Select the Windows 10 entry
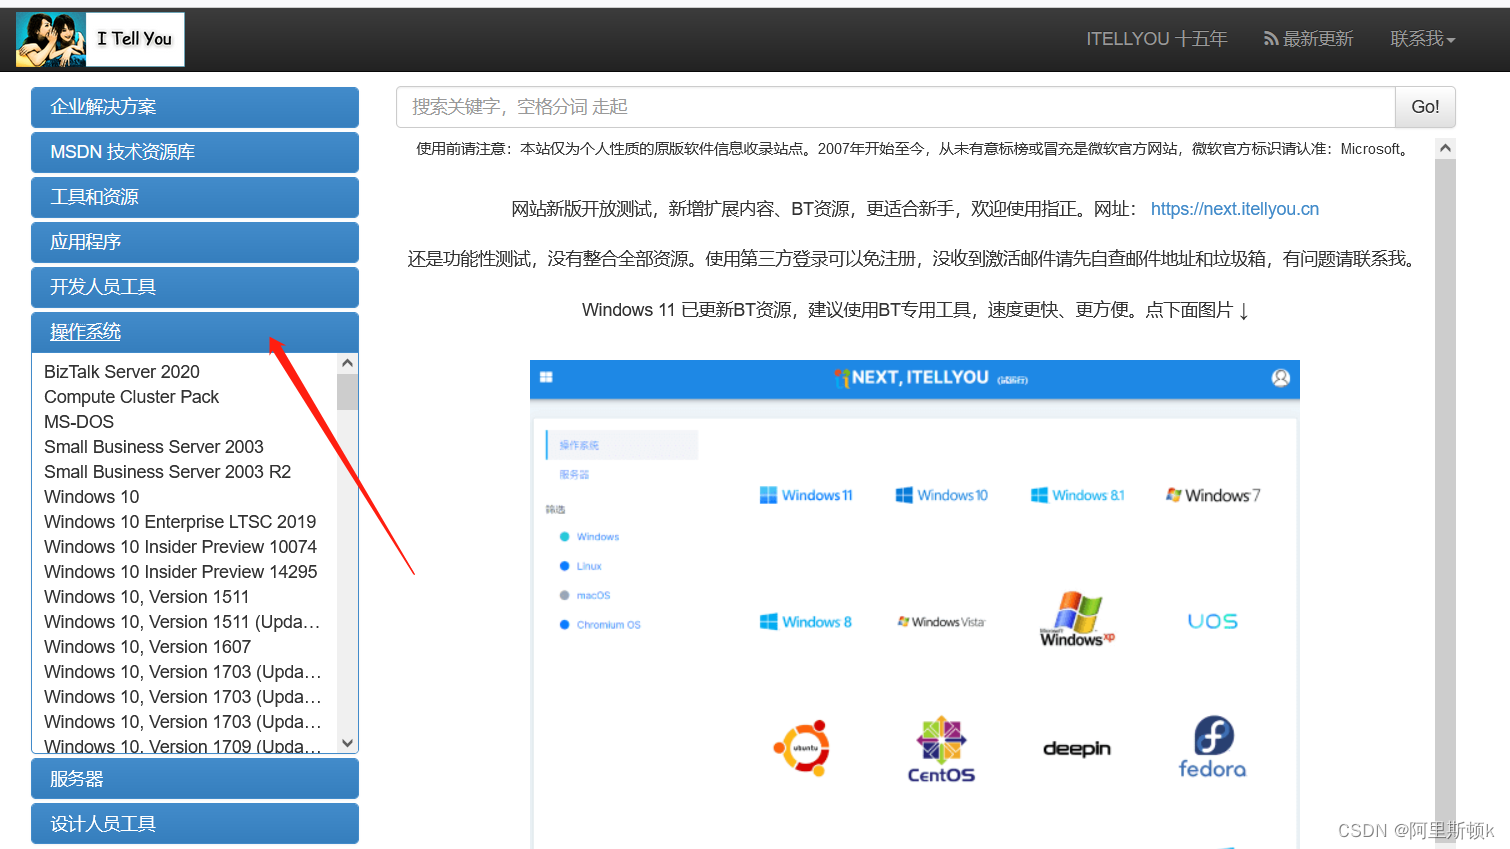 (x=92, y=497)
